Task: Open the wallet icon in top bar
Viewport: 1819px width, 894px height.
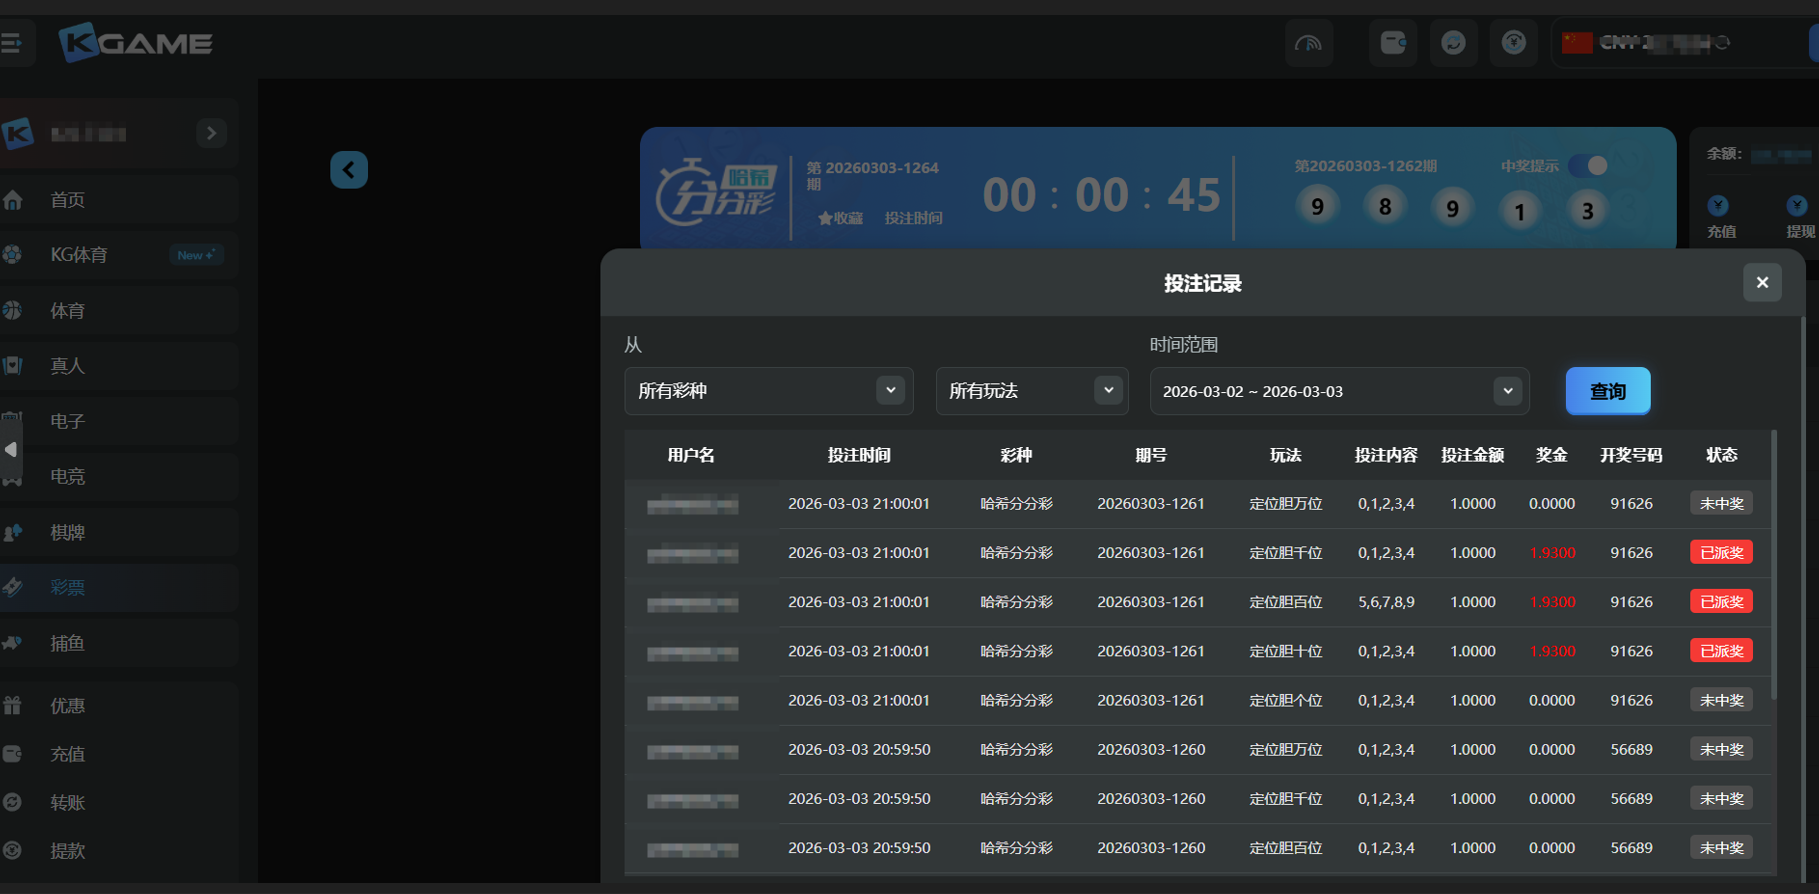Action: pos(1392,43)
